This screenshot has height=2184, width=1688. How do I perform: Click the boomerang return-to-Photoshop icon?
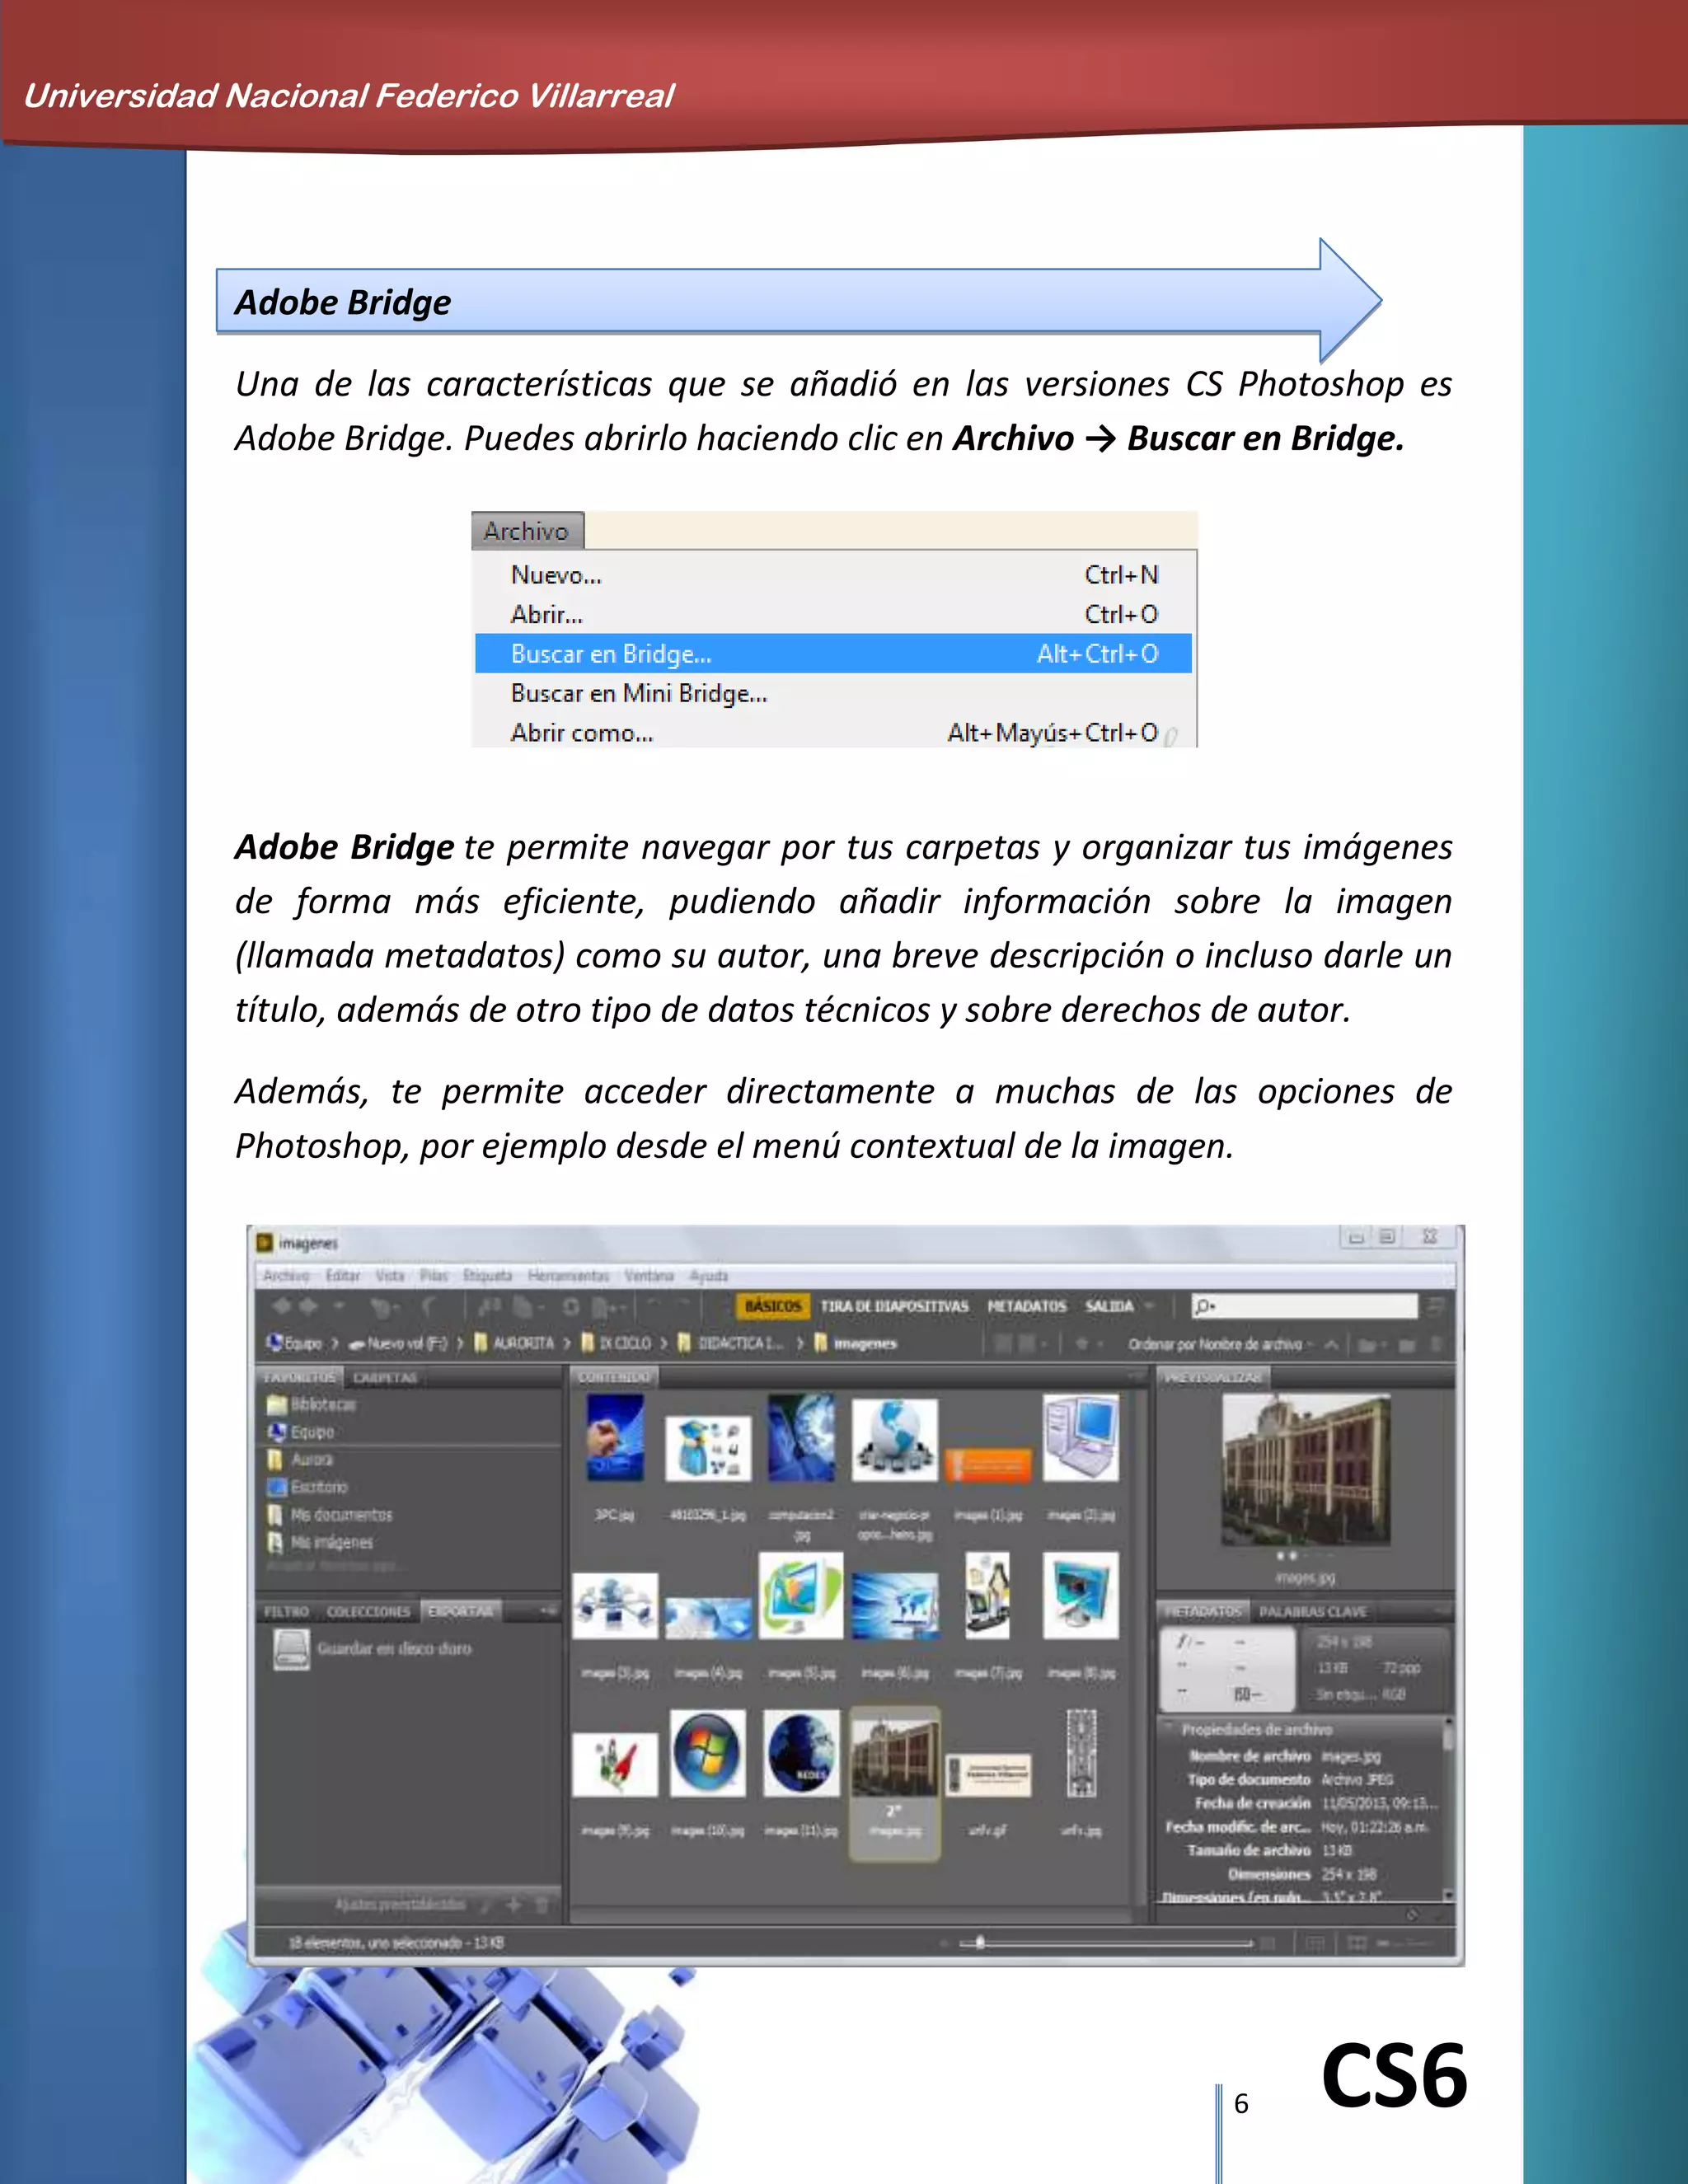click(x=429, y=1306)
